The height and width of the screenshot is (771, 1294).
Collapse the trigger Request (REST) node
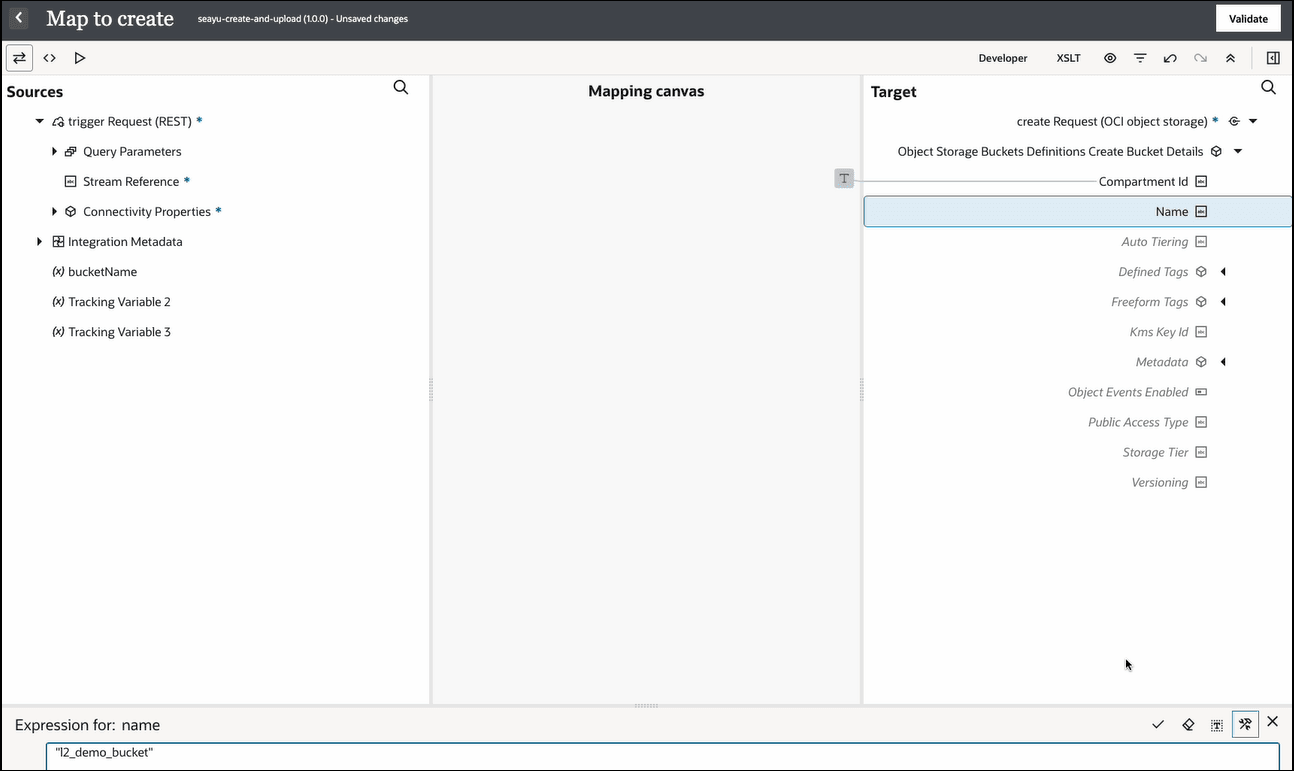pos(40,122)
